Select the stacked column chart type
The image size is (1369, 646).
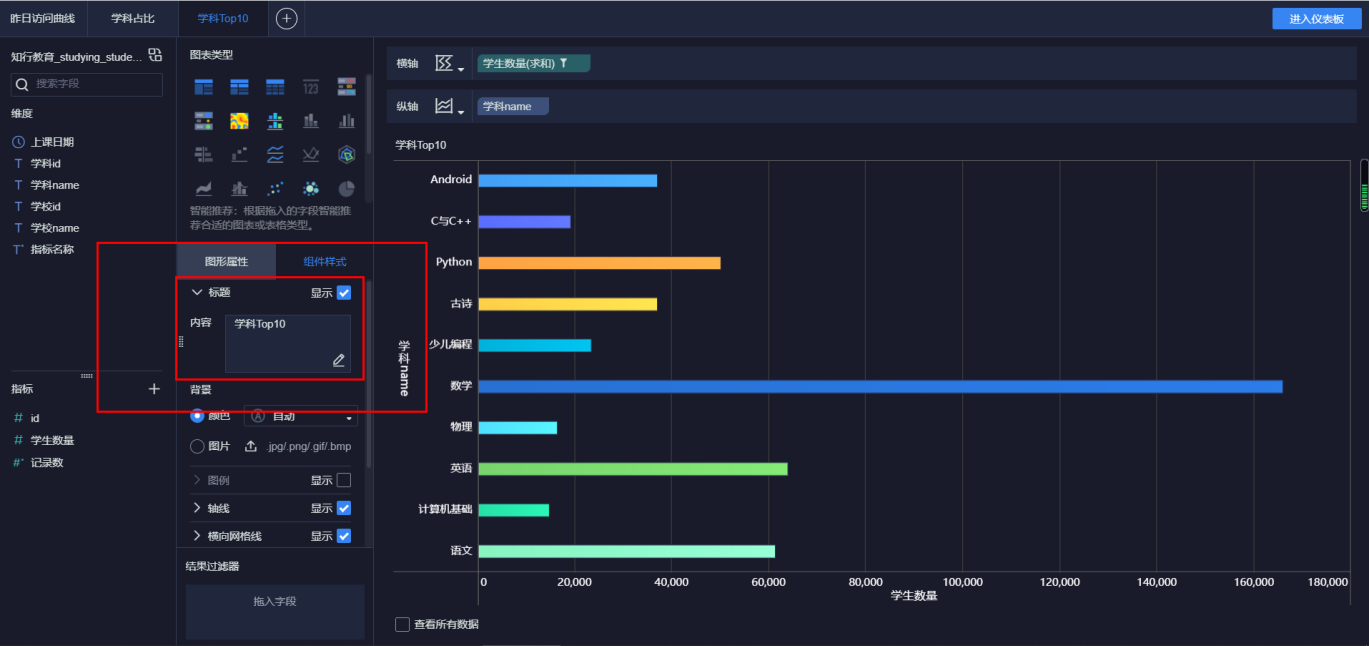tap(311, 121)
